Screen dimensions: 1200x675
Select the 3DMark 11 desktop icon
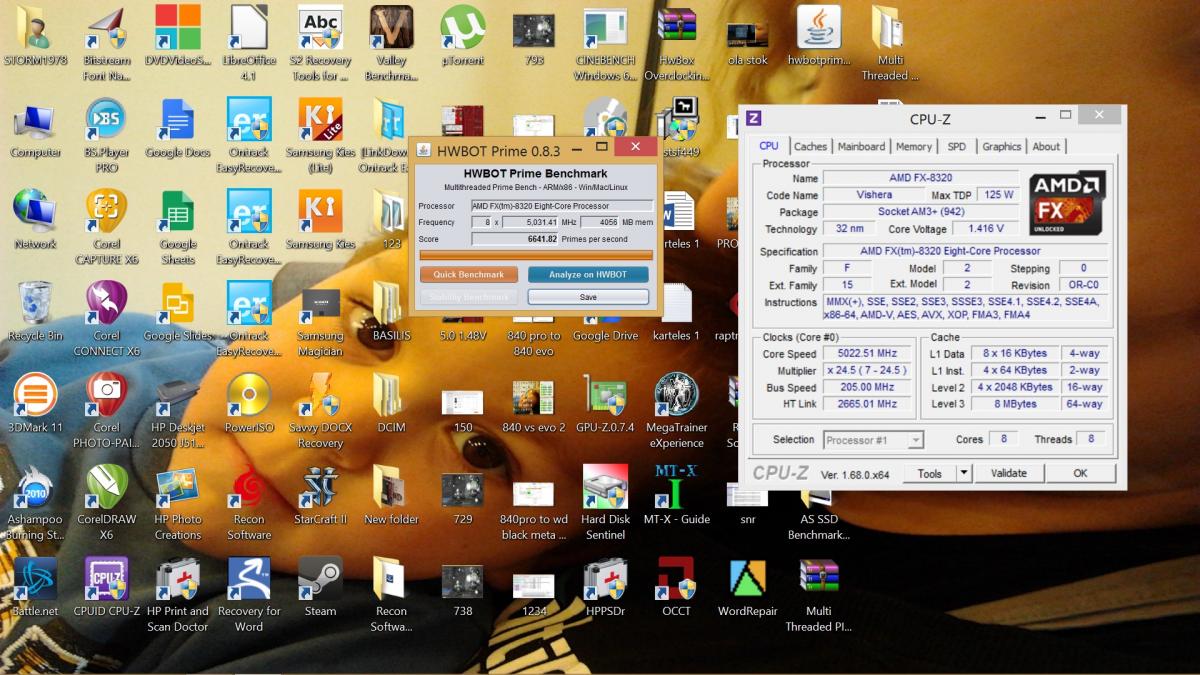point(35,403)
